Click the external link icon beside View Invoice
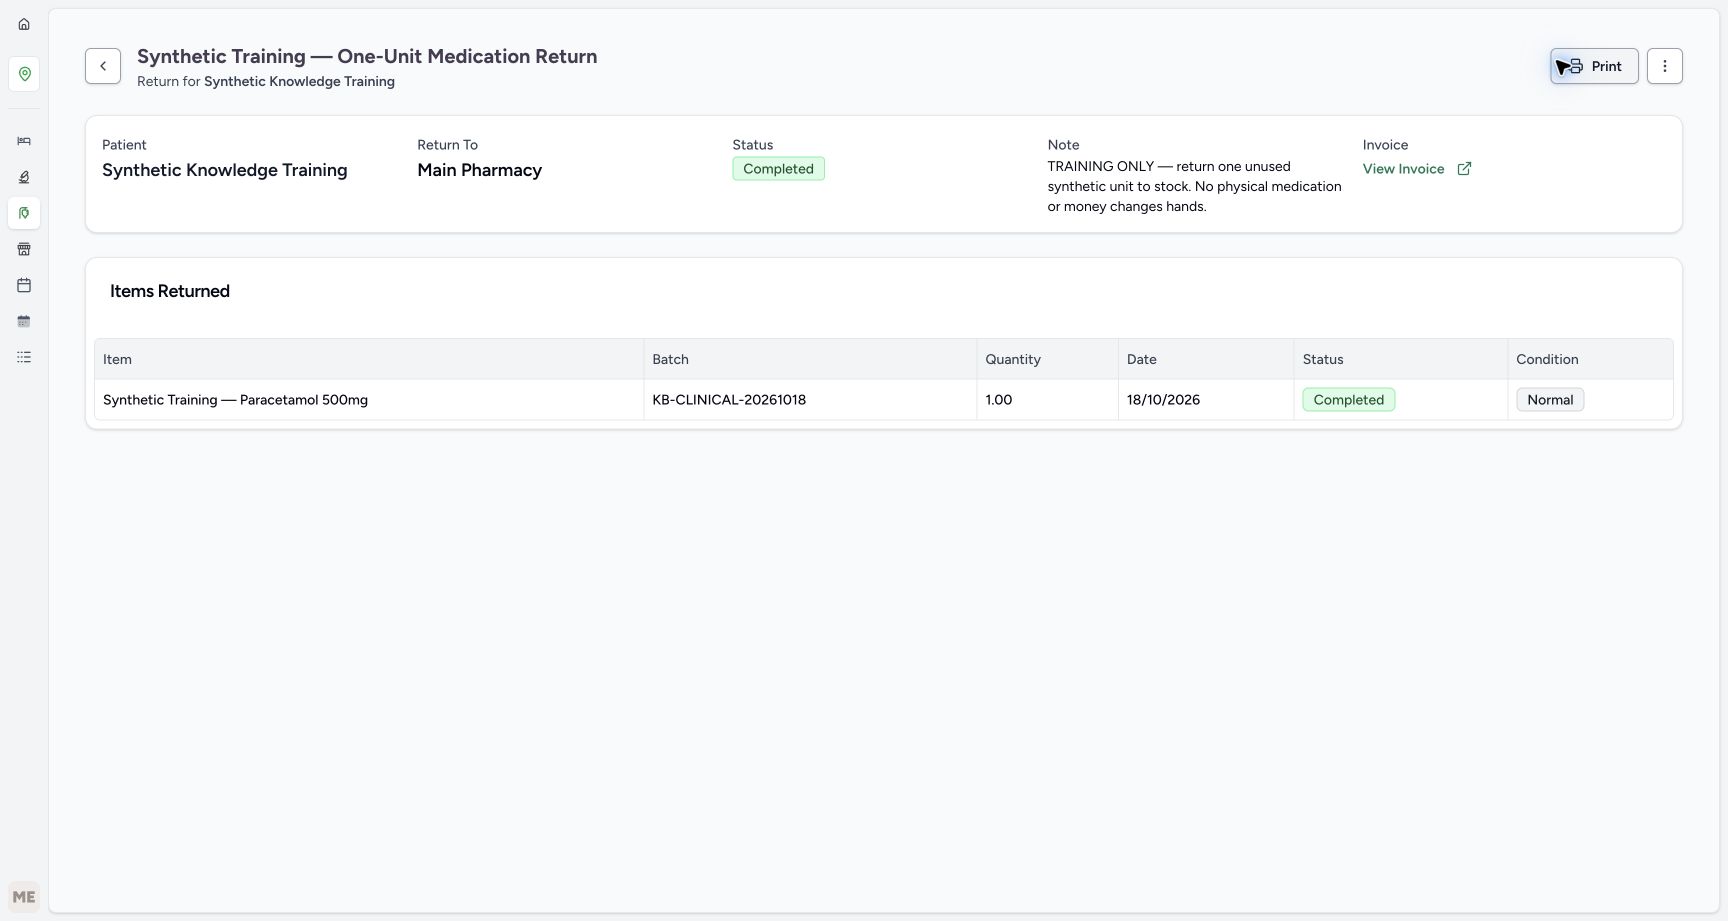Viewport: 1728px width, 921px height. (x=1464, y=169)
